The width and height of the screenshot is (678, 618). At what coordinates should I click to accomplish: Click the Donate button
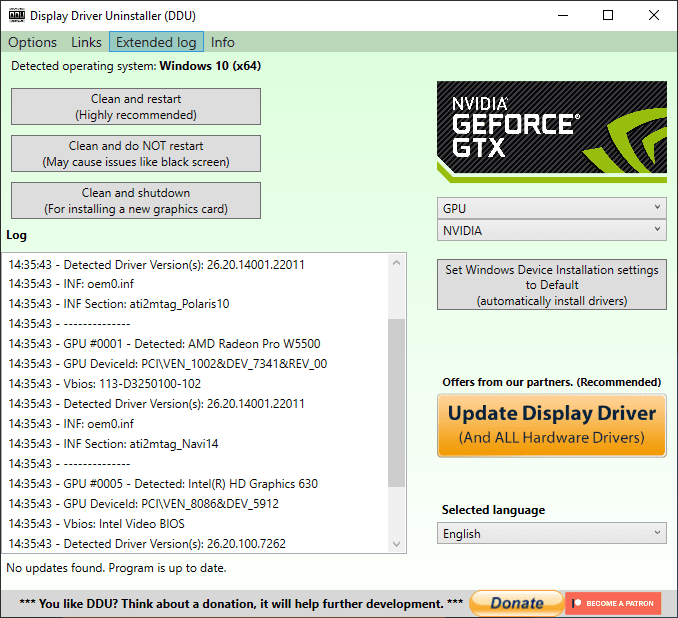517,603
